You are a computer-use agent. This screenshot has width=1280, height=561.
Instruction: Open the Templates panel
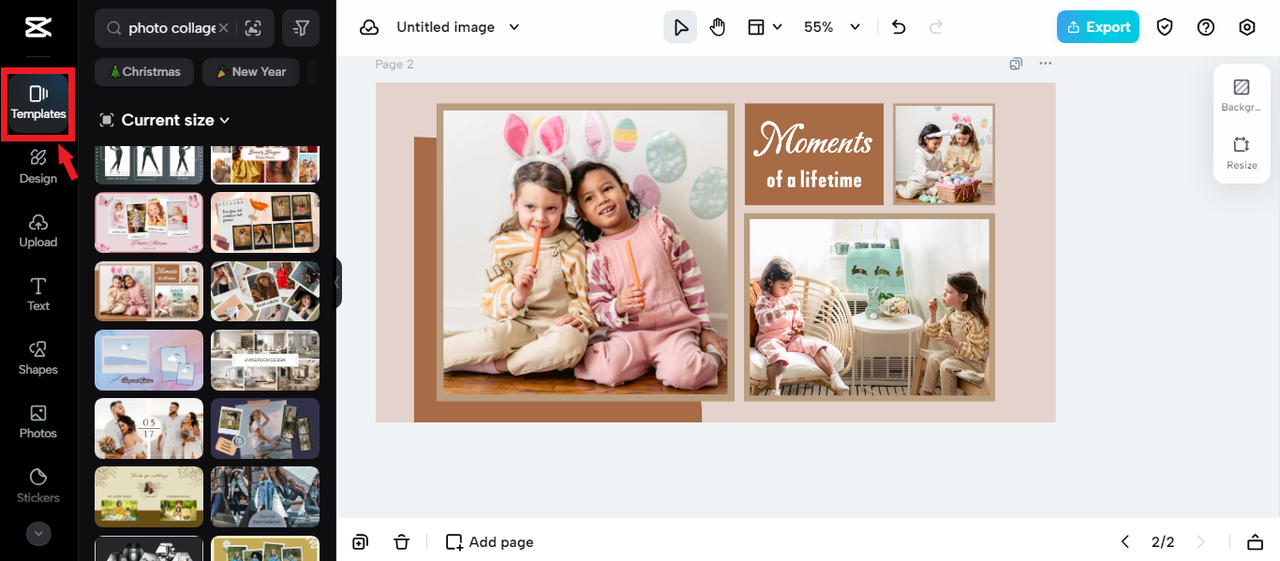coord(38,104)
